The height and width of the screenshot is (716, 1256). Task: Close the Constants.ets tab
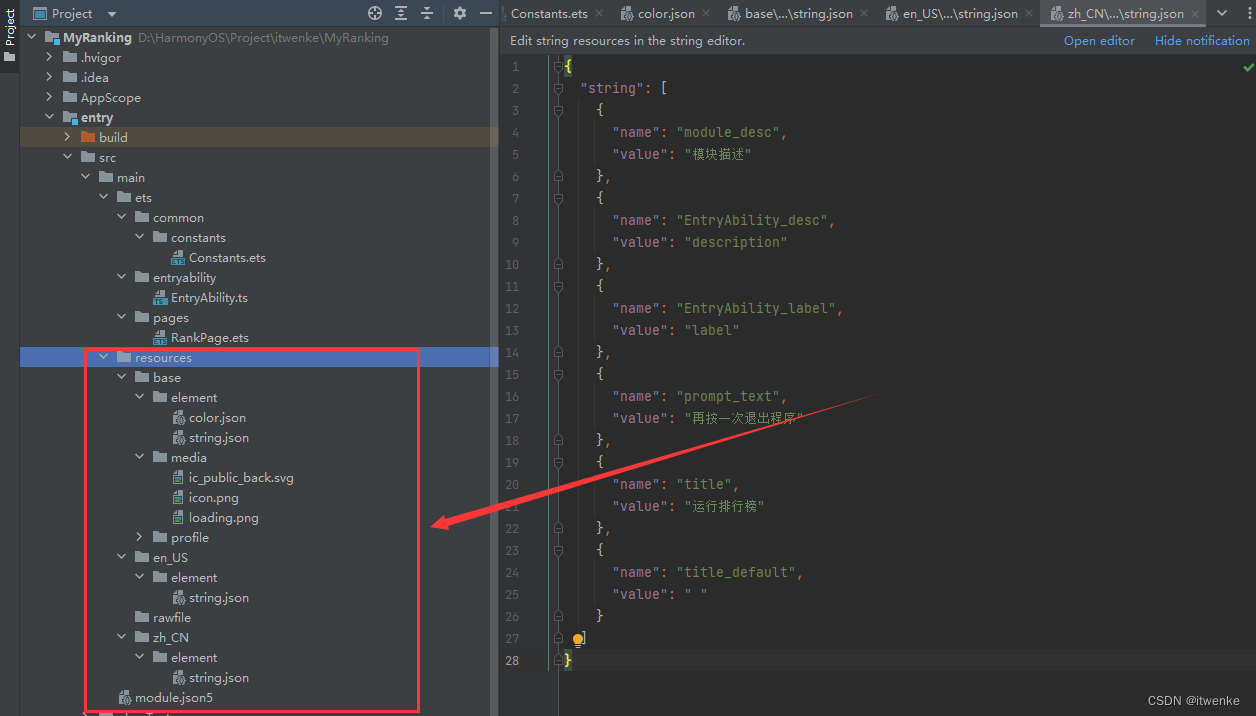tap(598, 13)
